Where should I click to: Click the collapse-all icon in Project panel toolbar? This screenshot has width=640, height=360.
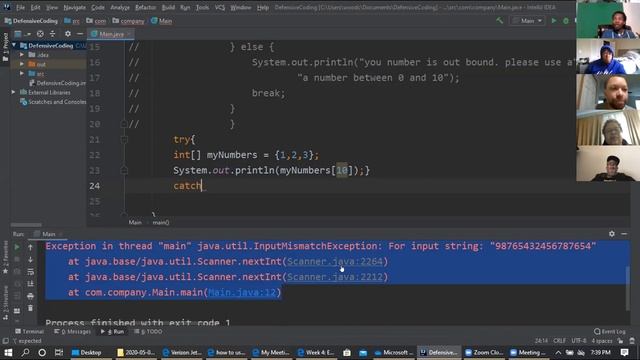click(x=52, y=34)
